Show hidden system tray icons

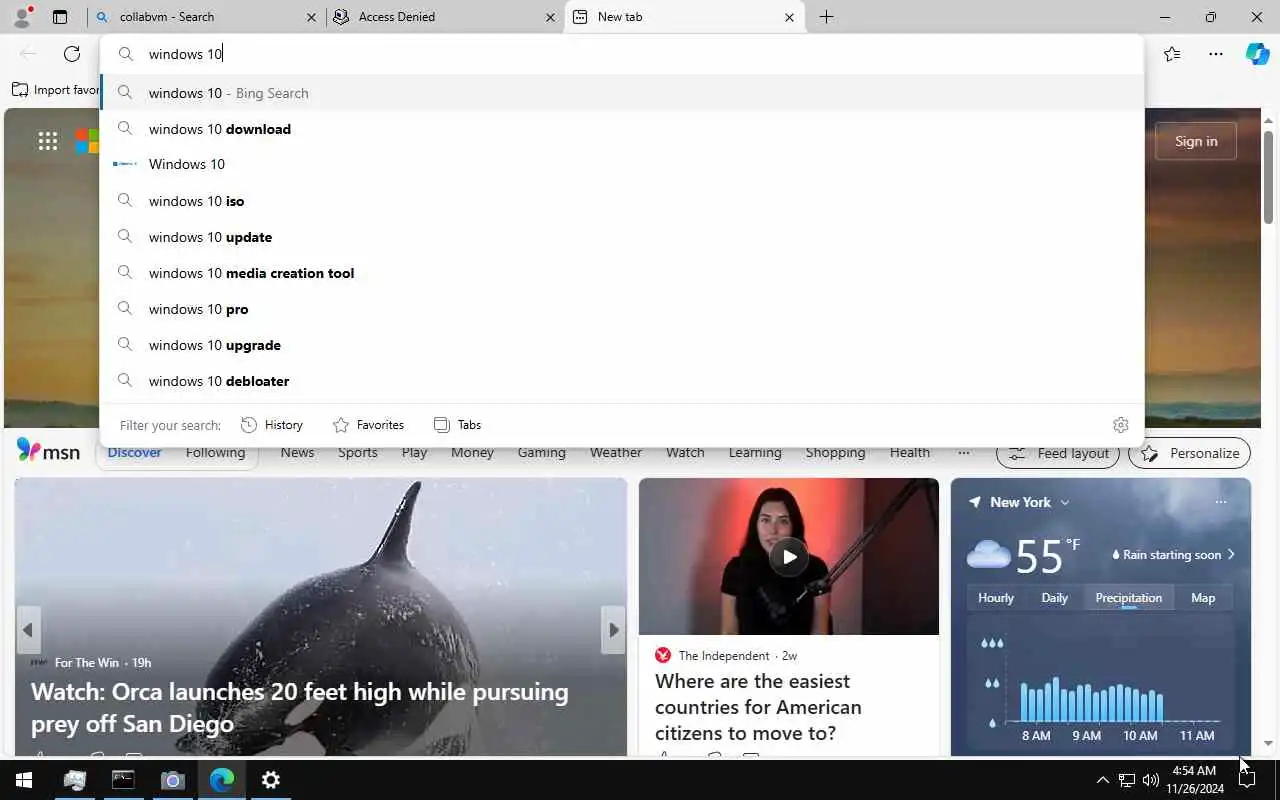[1102, 780]
